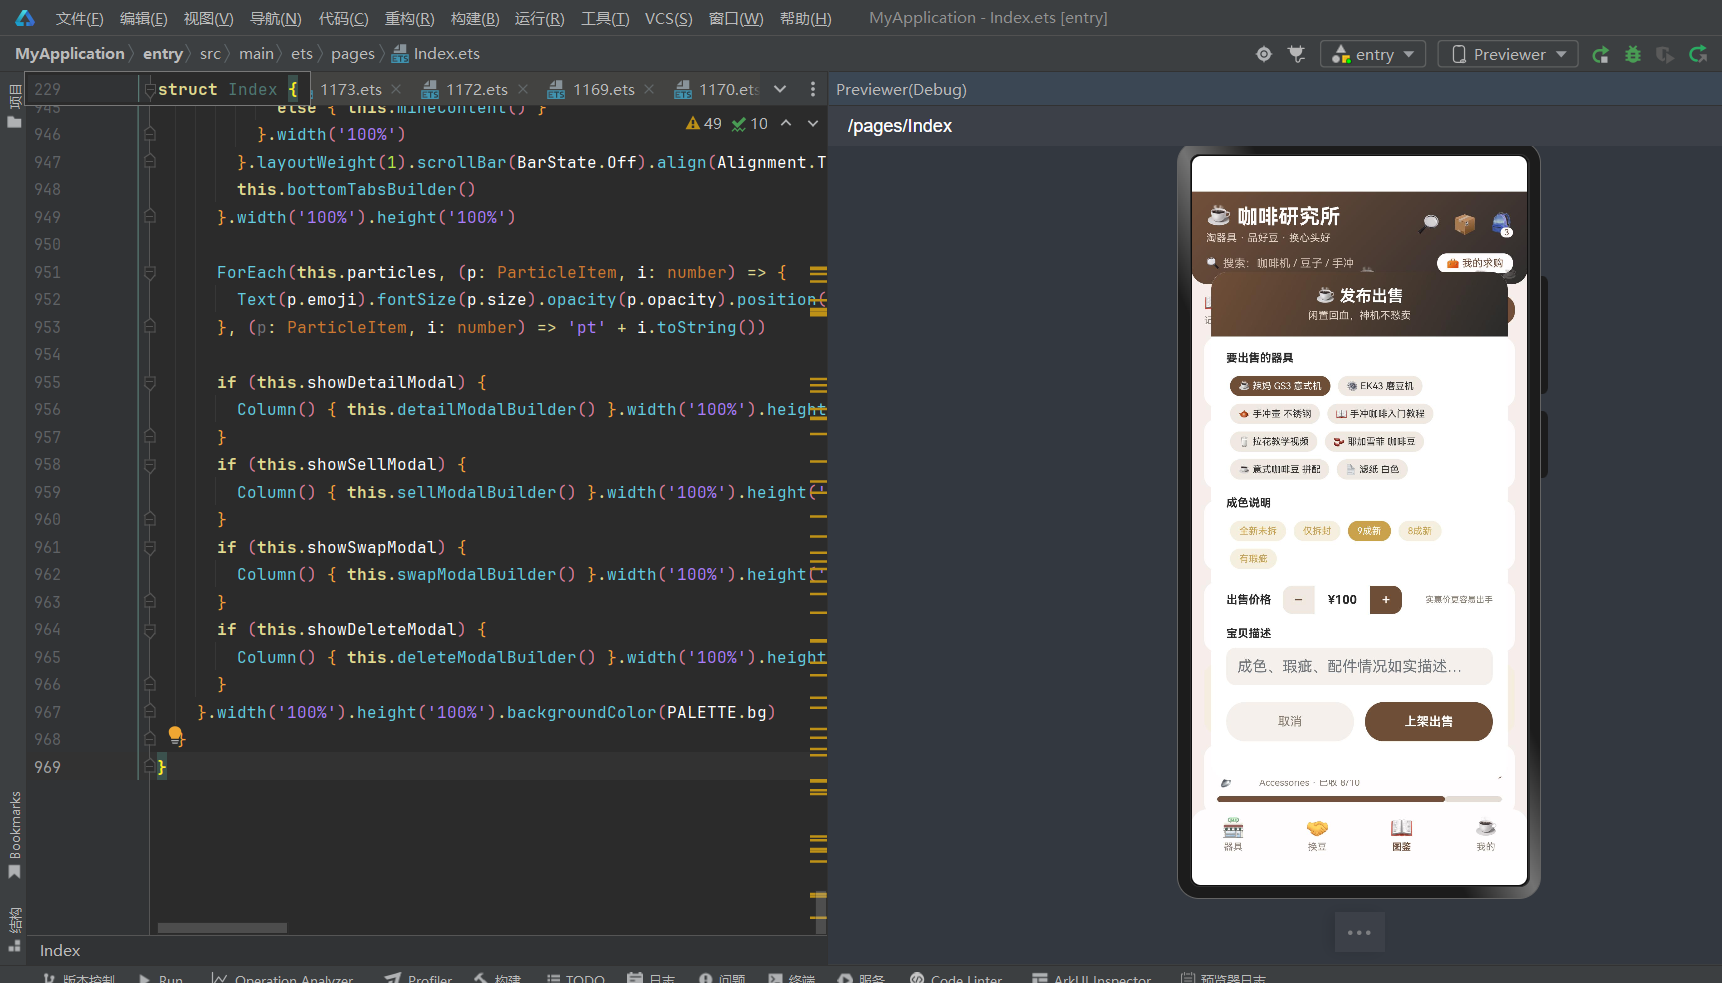The width and height of the screenshot is (1722, 983).
Task: Open the Project tool window sidebar icon
Action: 14,106
